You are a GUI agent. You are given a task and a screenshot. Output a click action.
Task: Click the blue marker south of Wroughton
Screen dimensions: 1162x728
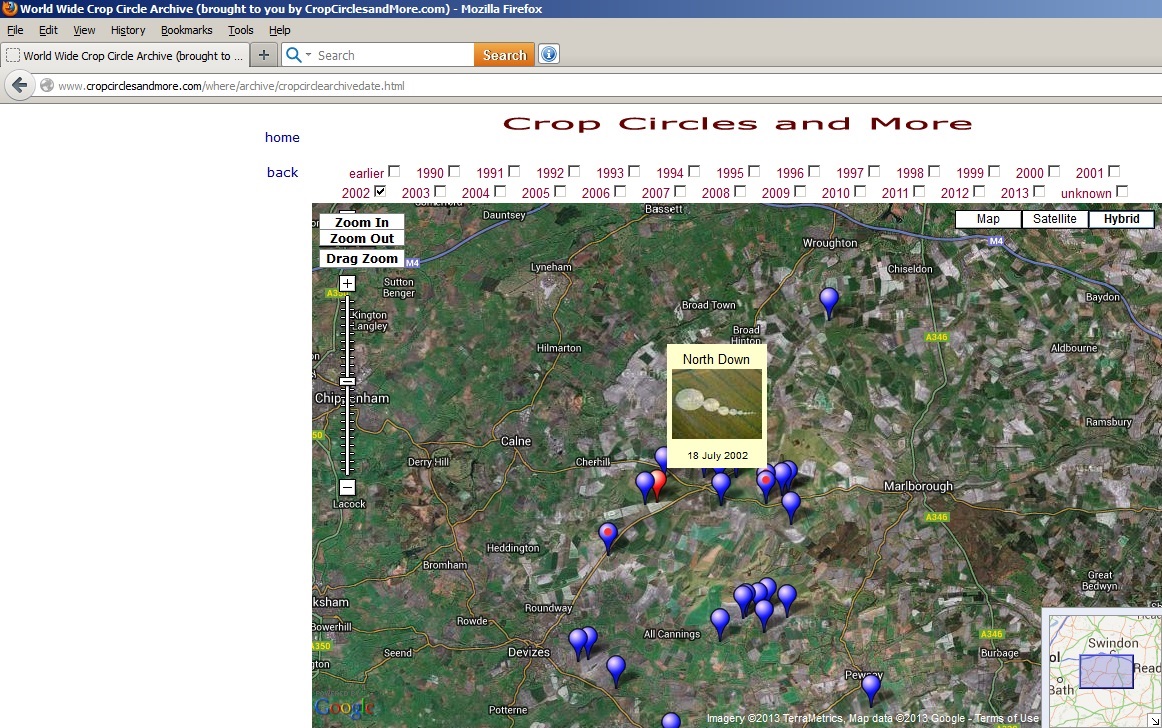click(x=828, y=299)
